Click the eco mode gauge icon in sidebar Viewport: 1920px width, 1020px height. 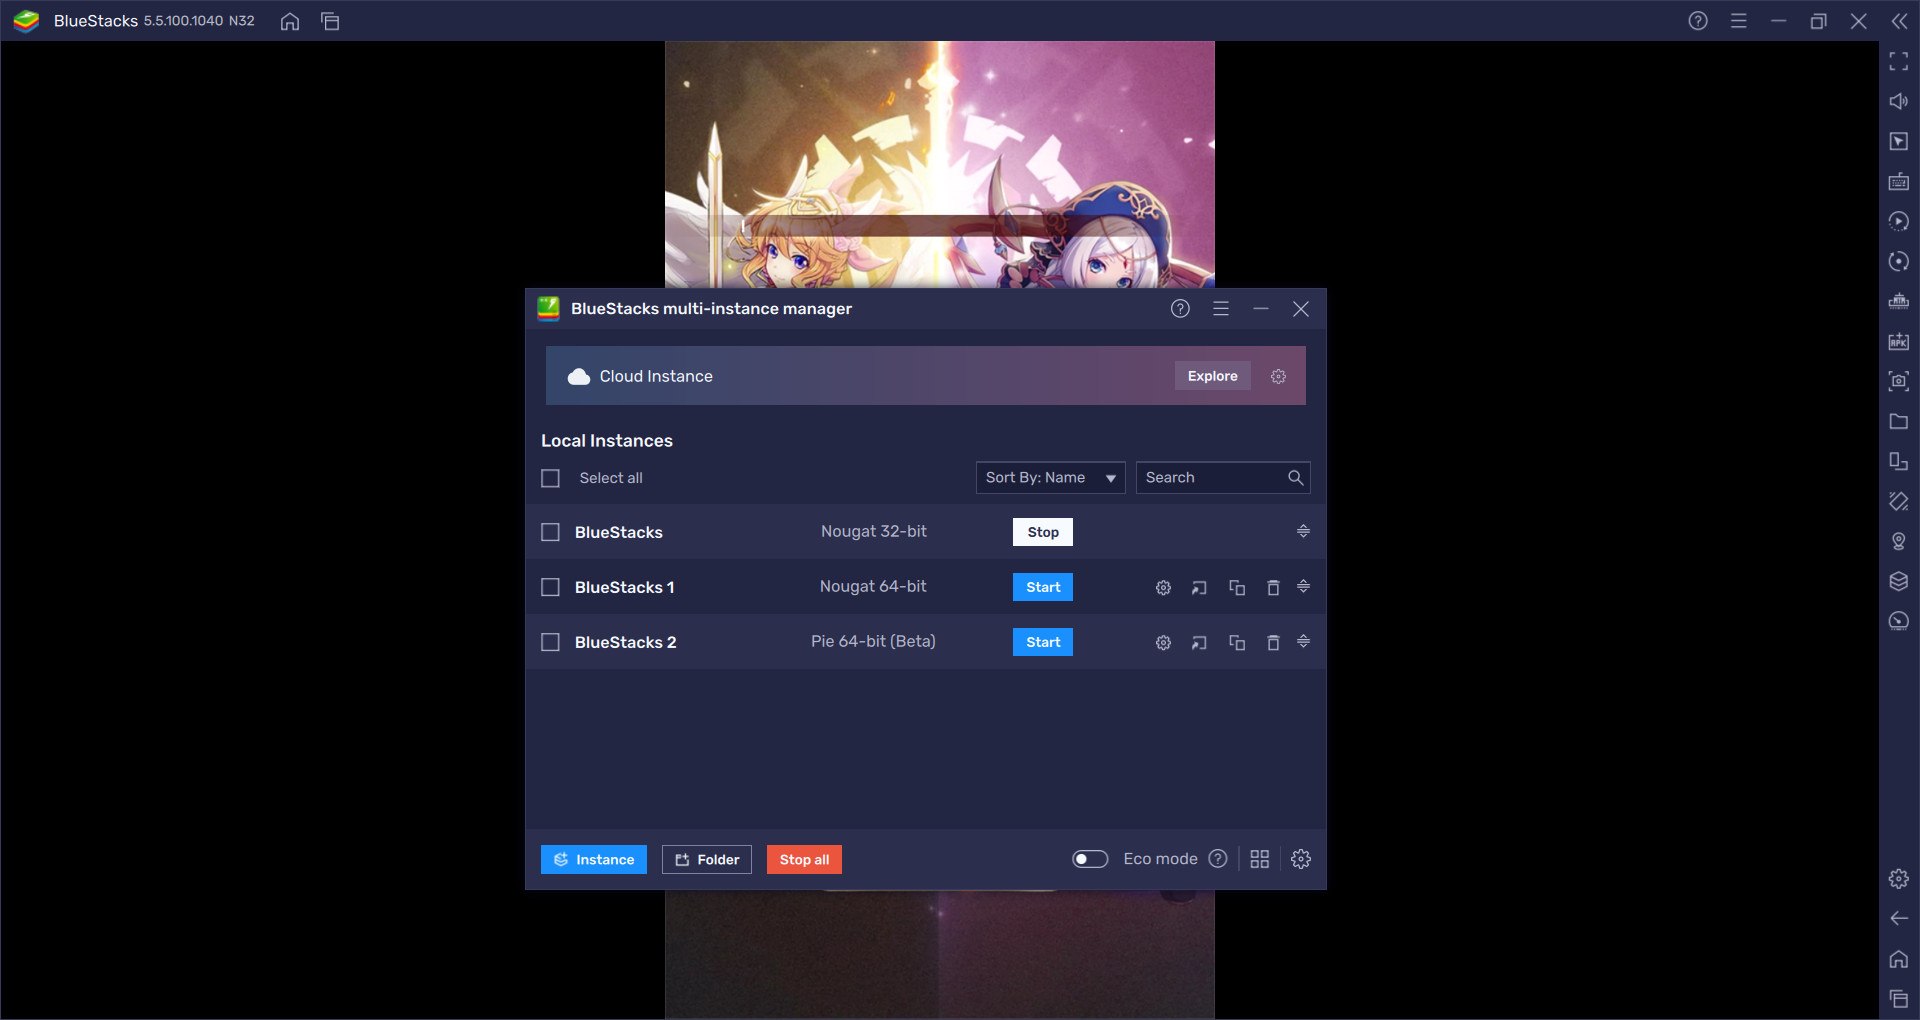pos(1898,621)
